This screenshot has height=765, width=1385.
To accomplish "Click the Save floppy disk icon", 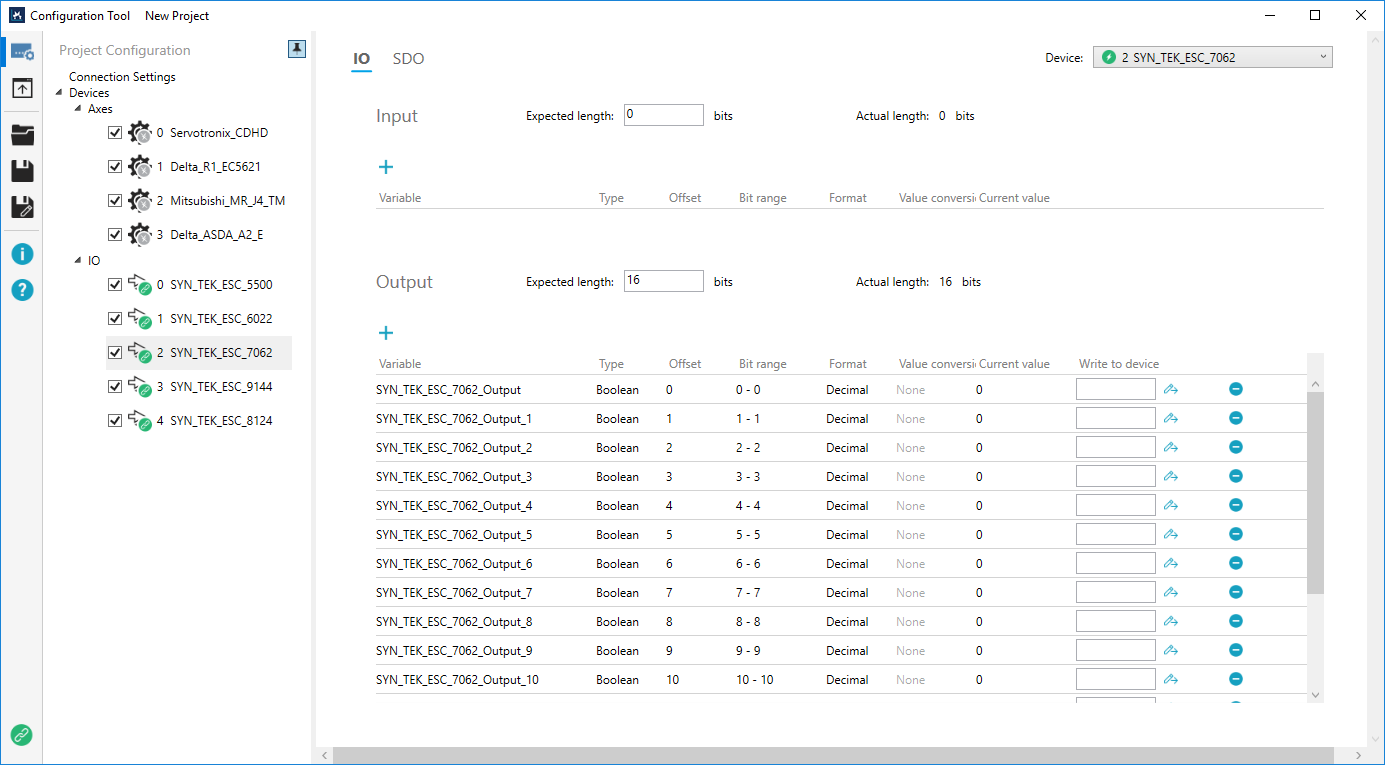I will pyautogui.click(x=22, y=171).
